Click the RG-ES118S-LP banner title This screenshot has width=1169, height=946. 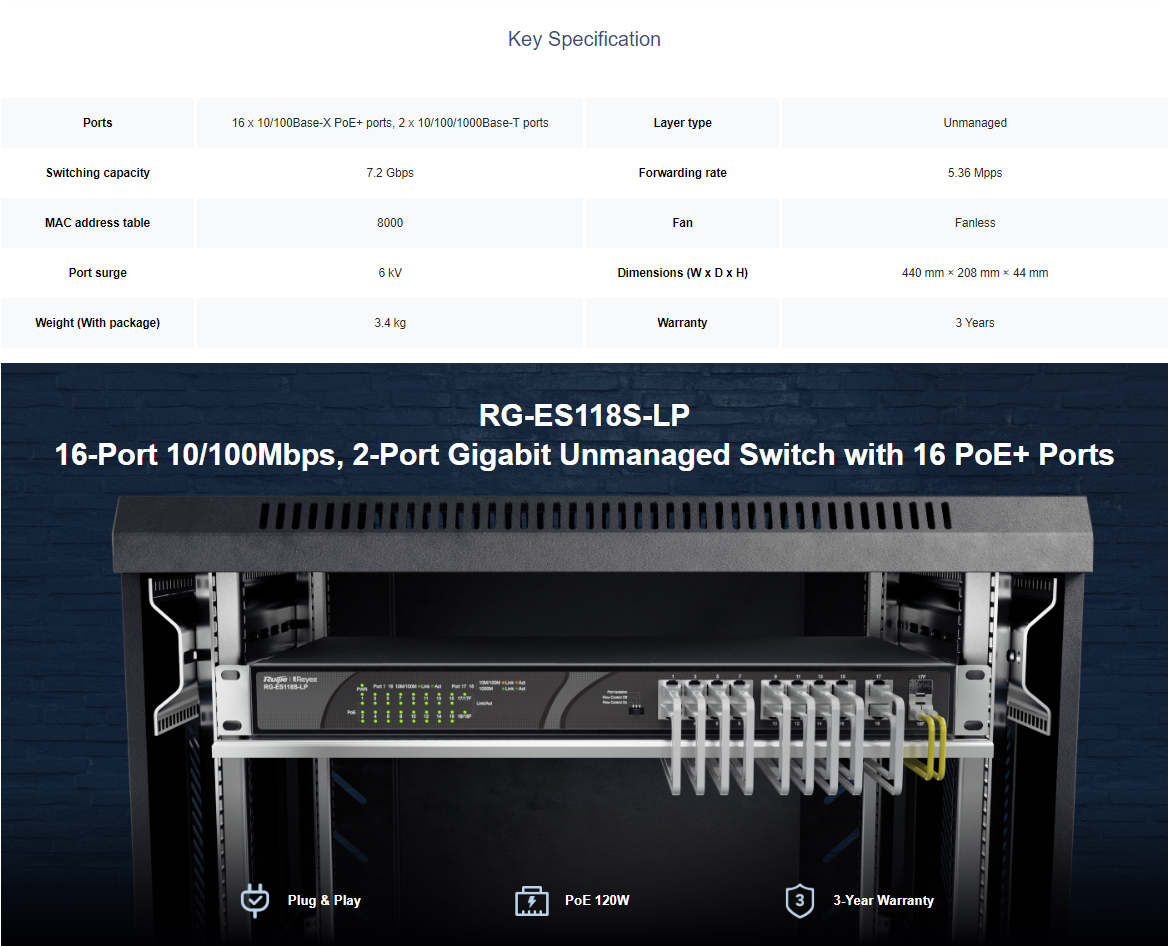point(584,415)
